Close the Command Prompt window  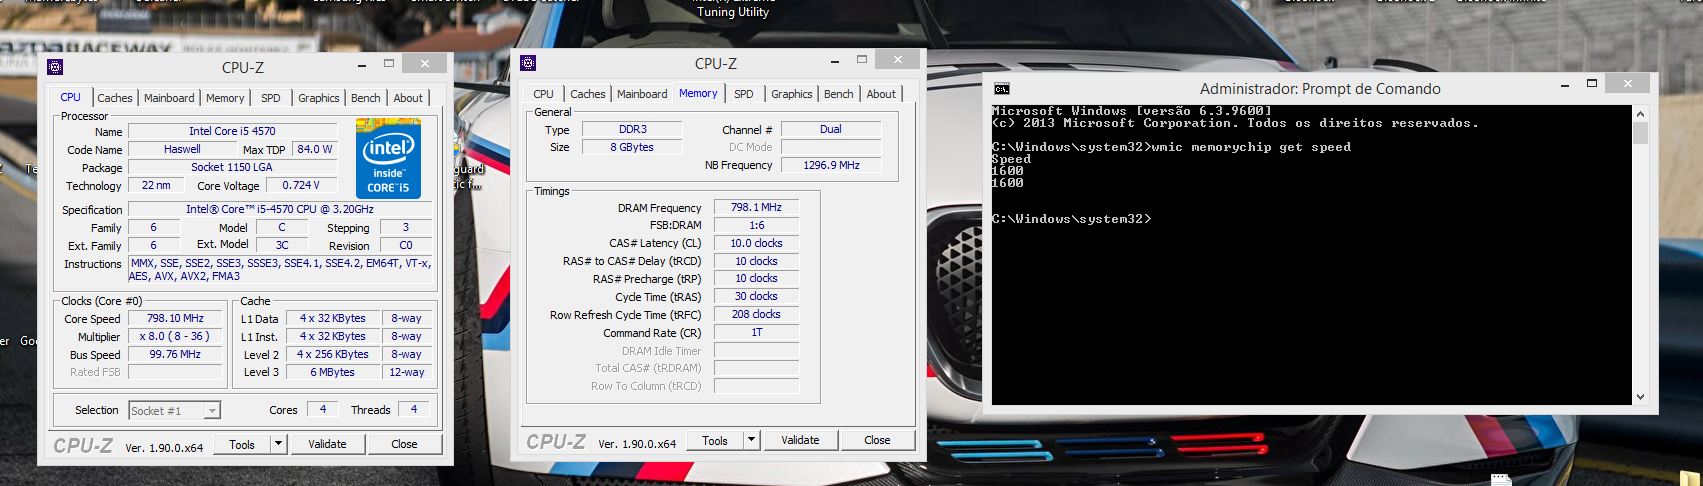[x=1628, y=84]
